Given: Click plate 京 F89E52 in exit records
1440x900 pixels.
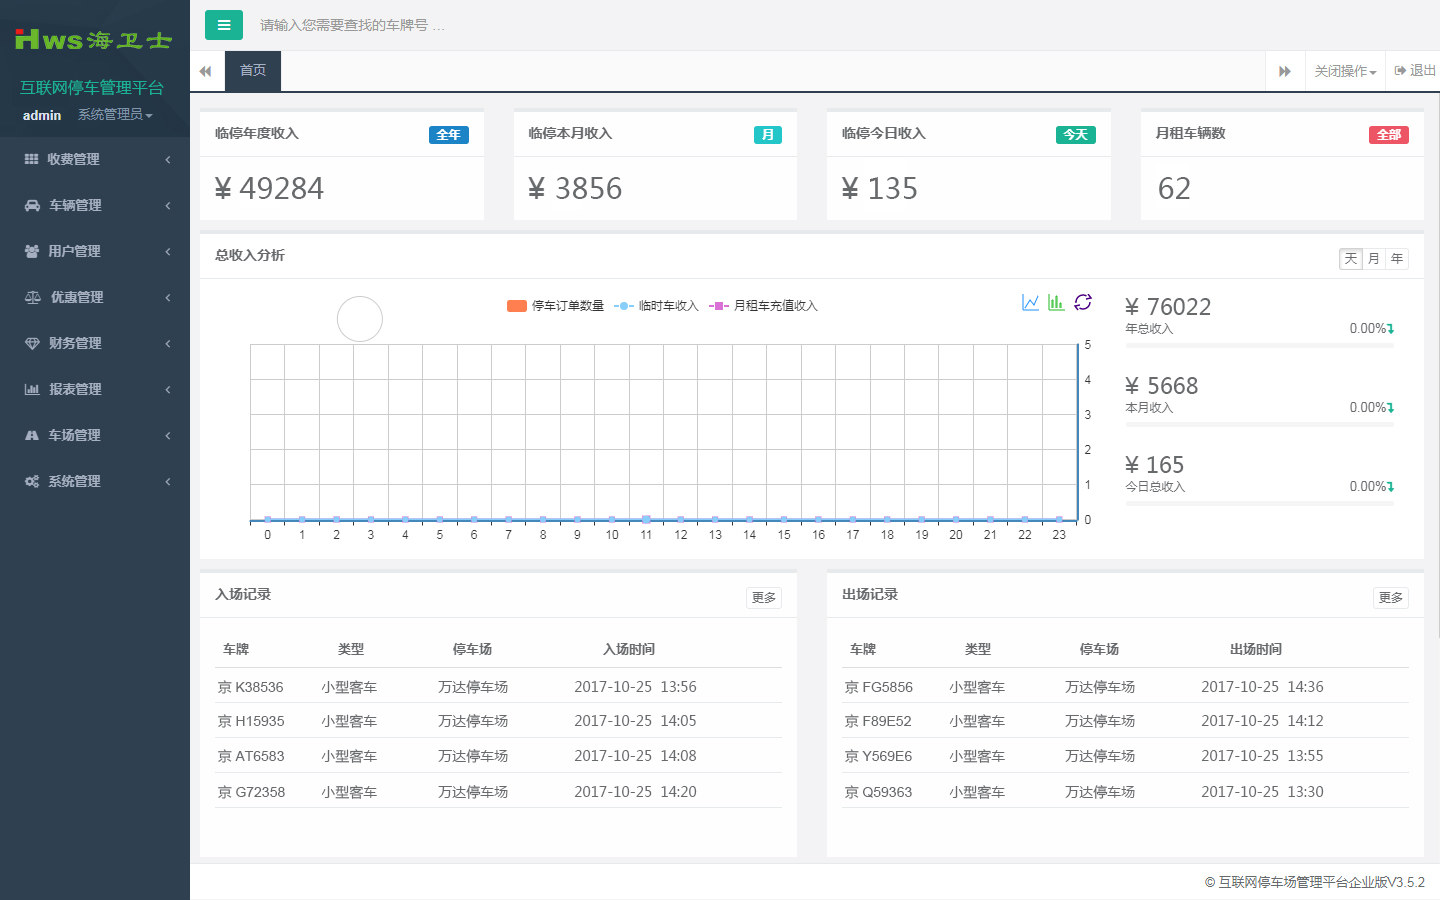Looking at the screenshot, I should pyautogui.click(x=878, y=721).
